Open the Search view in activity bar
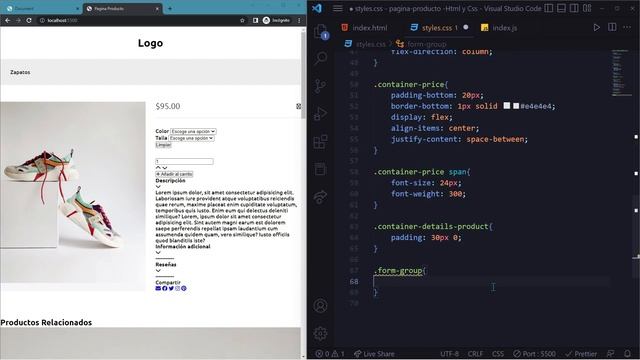640x360 pixels. tap(320, 58)
